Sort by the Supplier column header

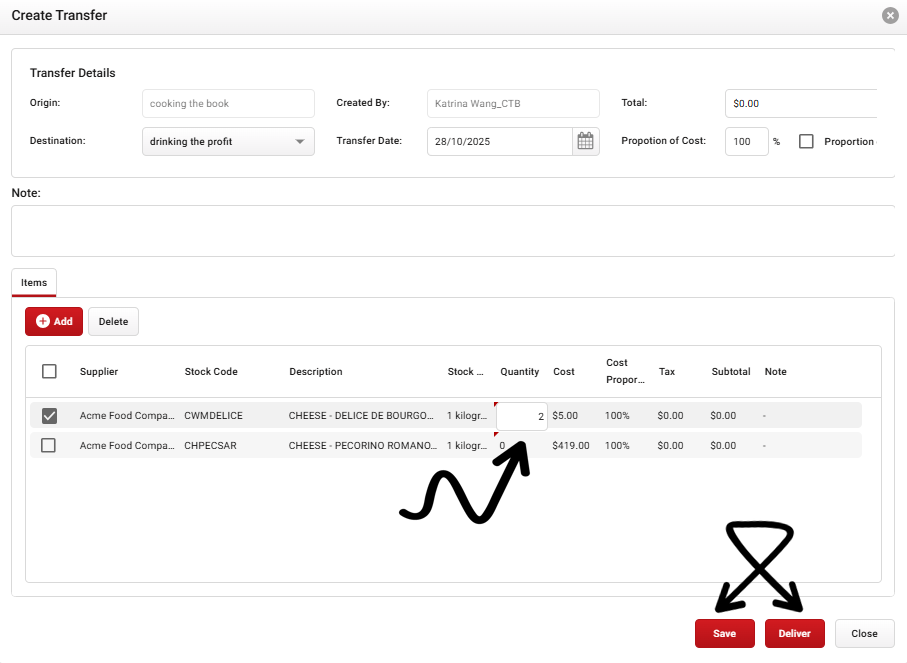[x=99, y=371]
